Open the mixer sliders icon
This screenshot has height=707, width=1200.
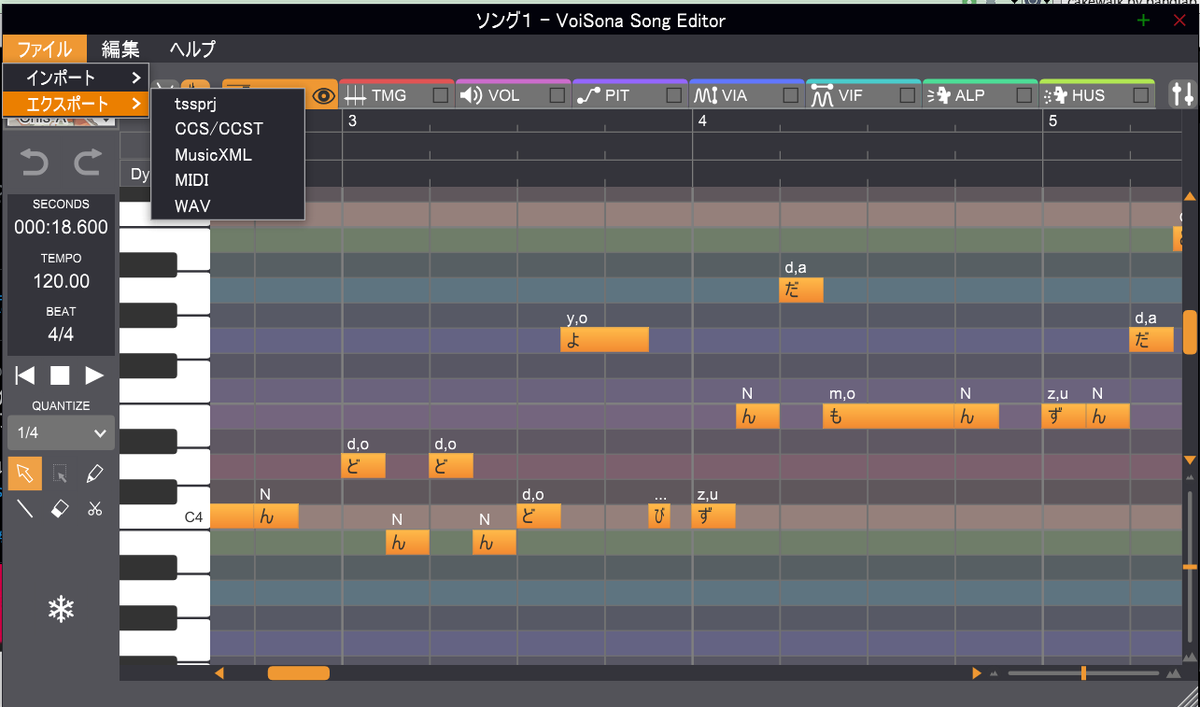[1182, 94]
